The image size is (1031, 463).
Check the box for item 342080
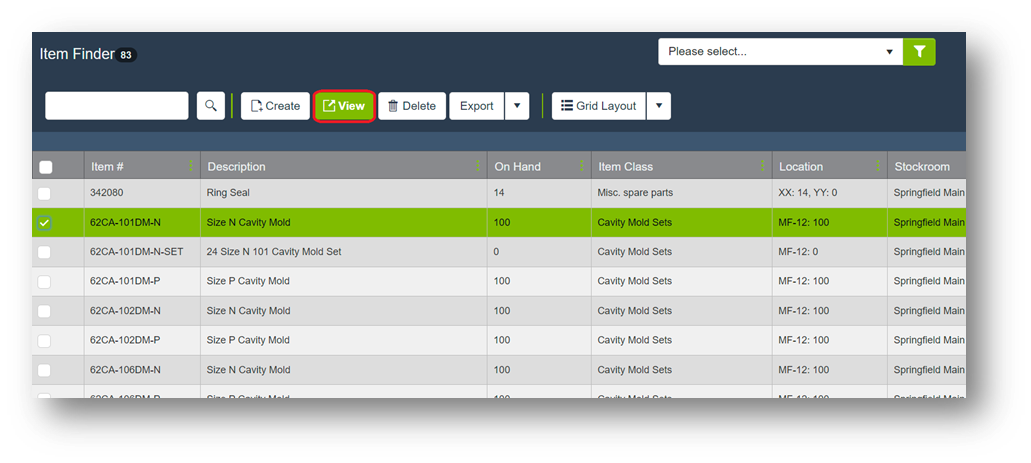tap(45, 193)
